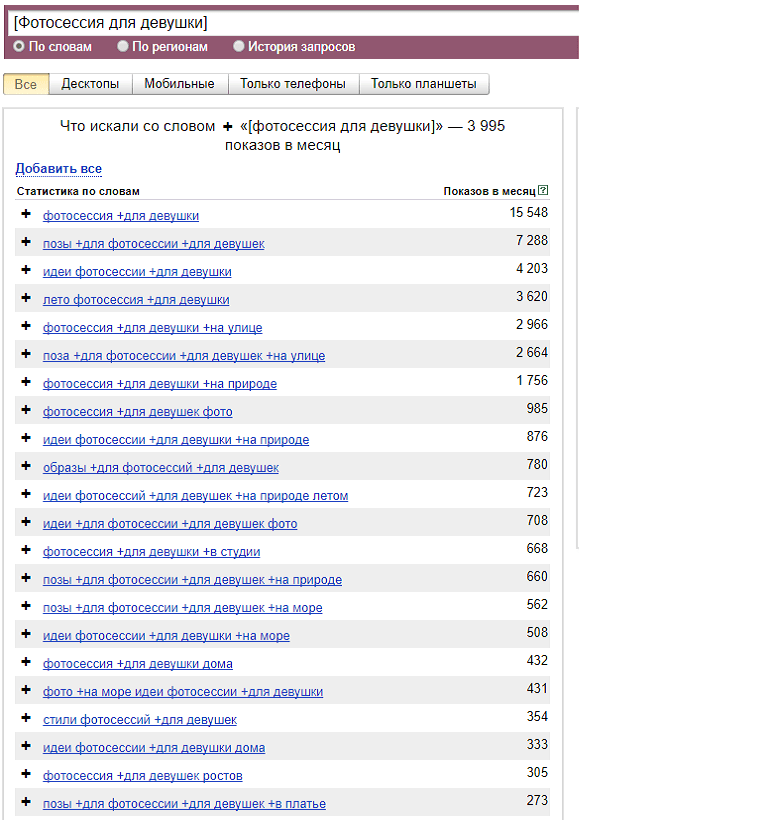The width and height of the screenshot is (773, 820).
Task: Open link 'стили фотосессий +для девушек'
Action: [x=140, y=720]
